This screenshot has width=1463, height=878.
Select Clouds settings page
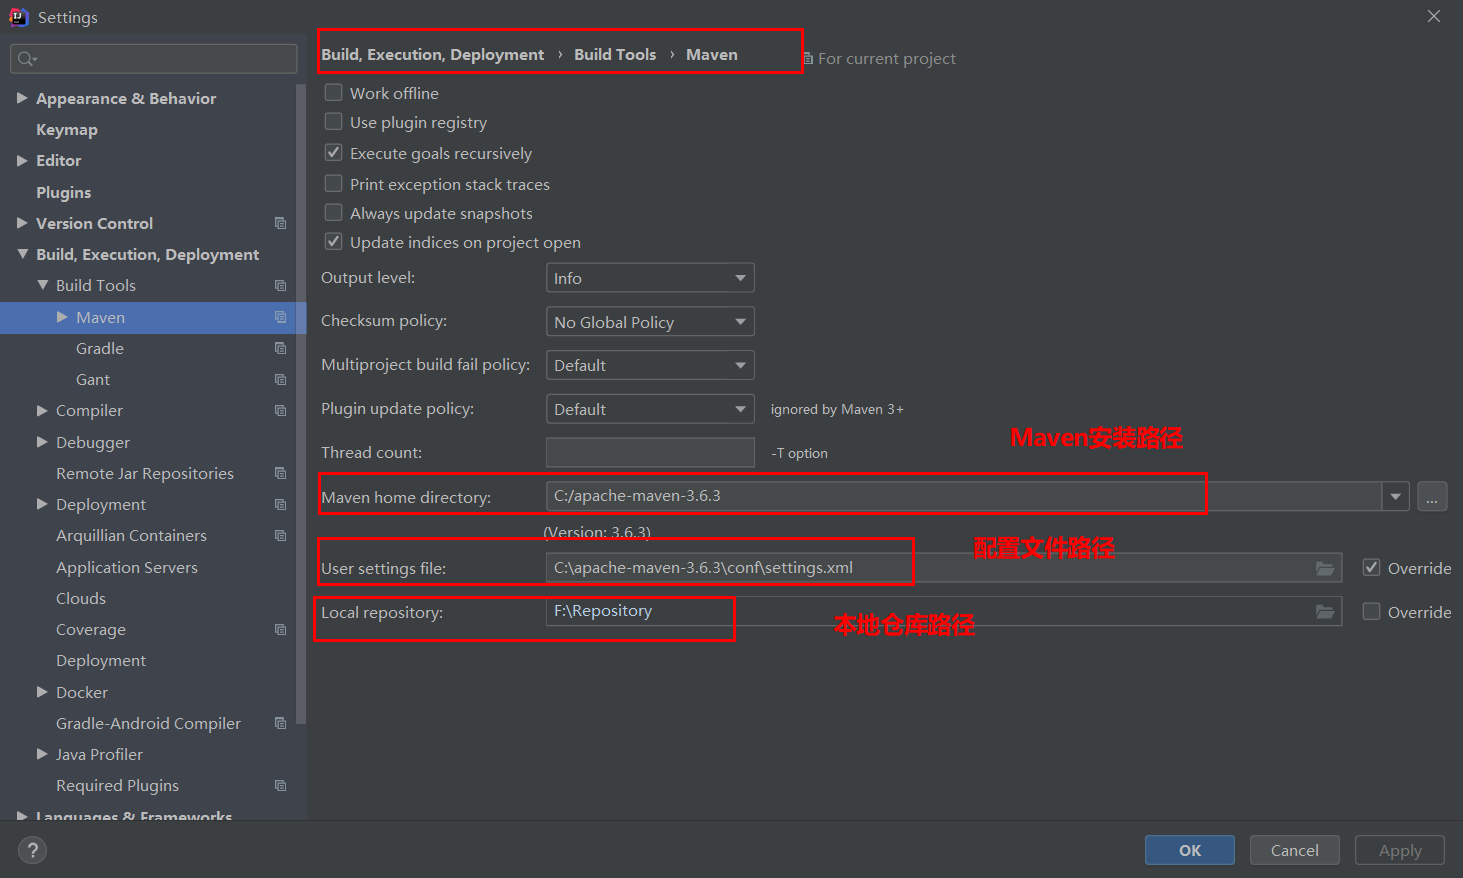click(81, 598)
